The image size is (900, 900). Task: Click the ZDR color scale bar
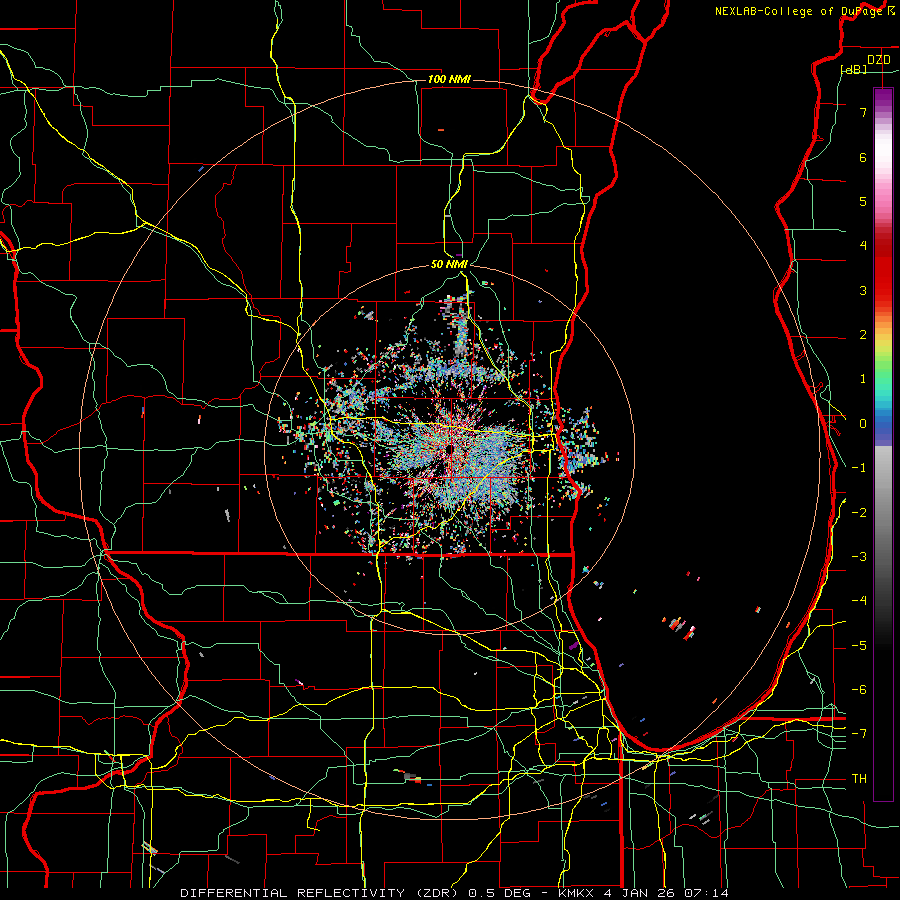(883, 444)
